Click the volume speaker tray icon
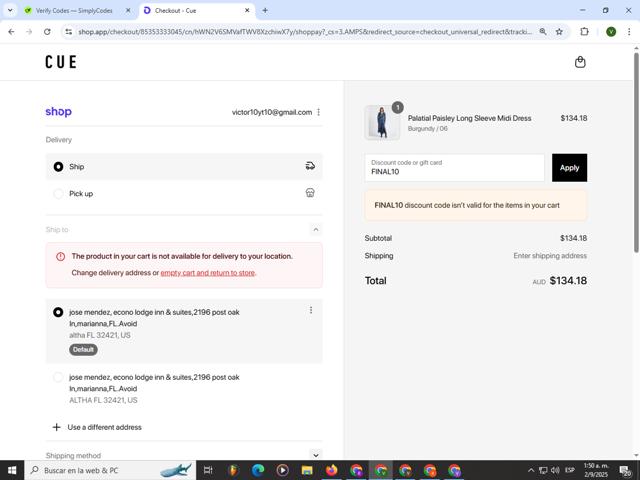Viewport: 640px width, 480px height. point(555,470)
